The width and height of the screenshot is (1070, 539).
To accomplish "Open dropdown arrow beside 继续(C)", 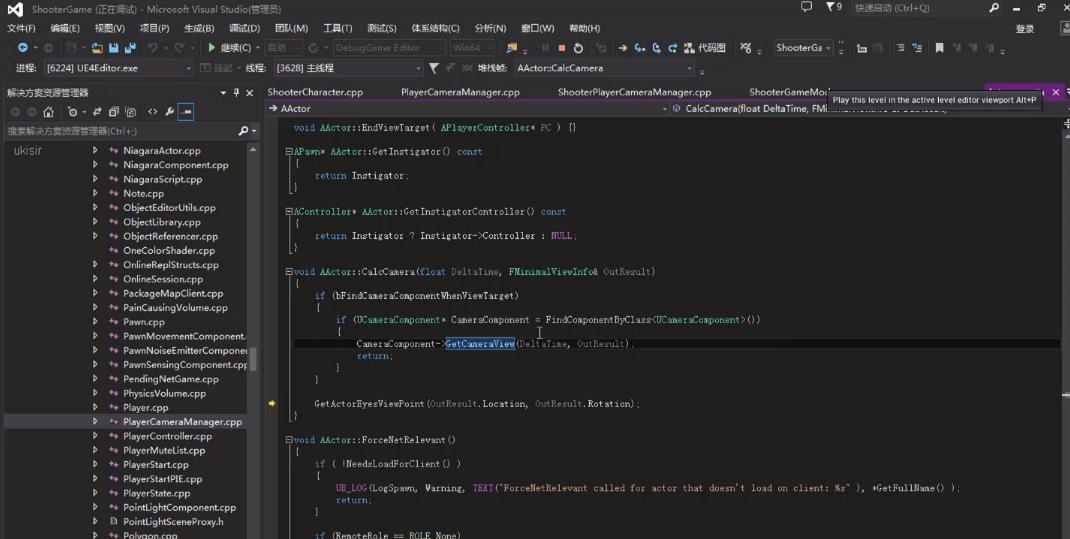I will pyautogui.click(x=257, y=48).
